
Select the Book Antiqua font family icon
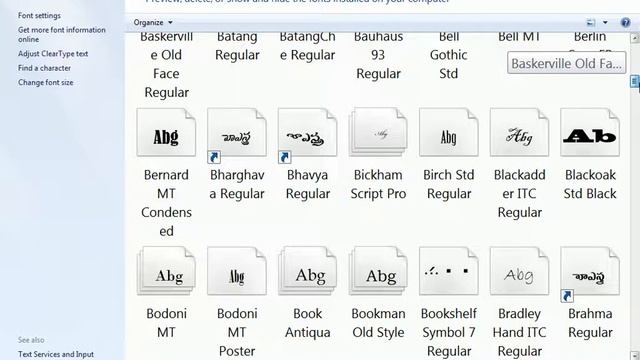pyautogui.click(x=307, y=271)
